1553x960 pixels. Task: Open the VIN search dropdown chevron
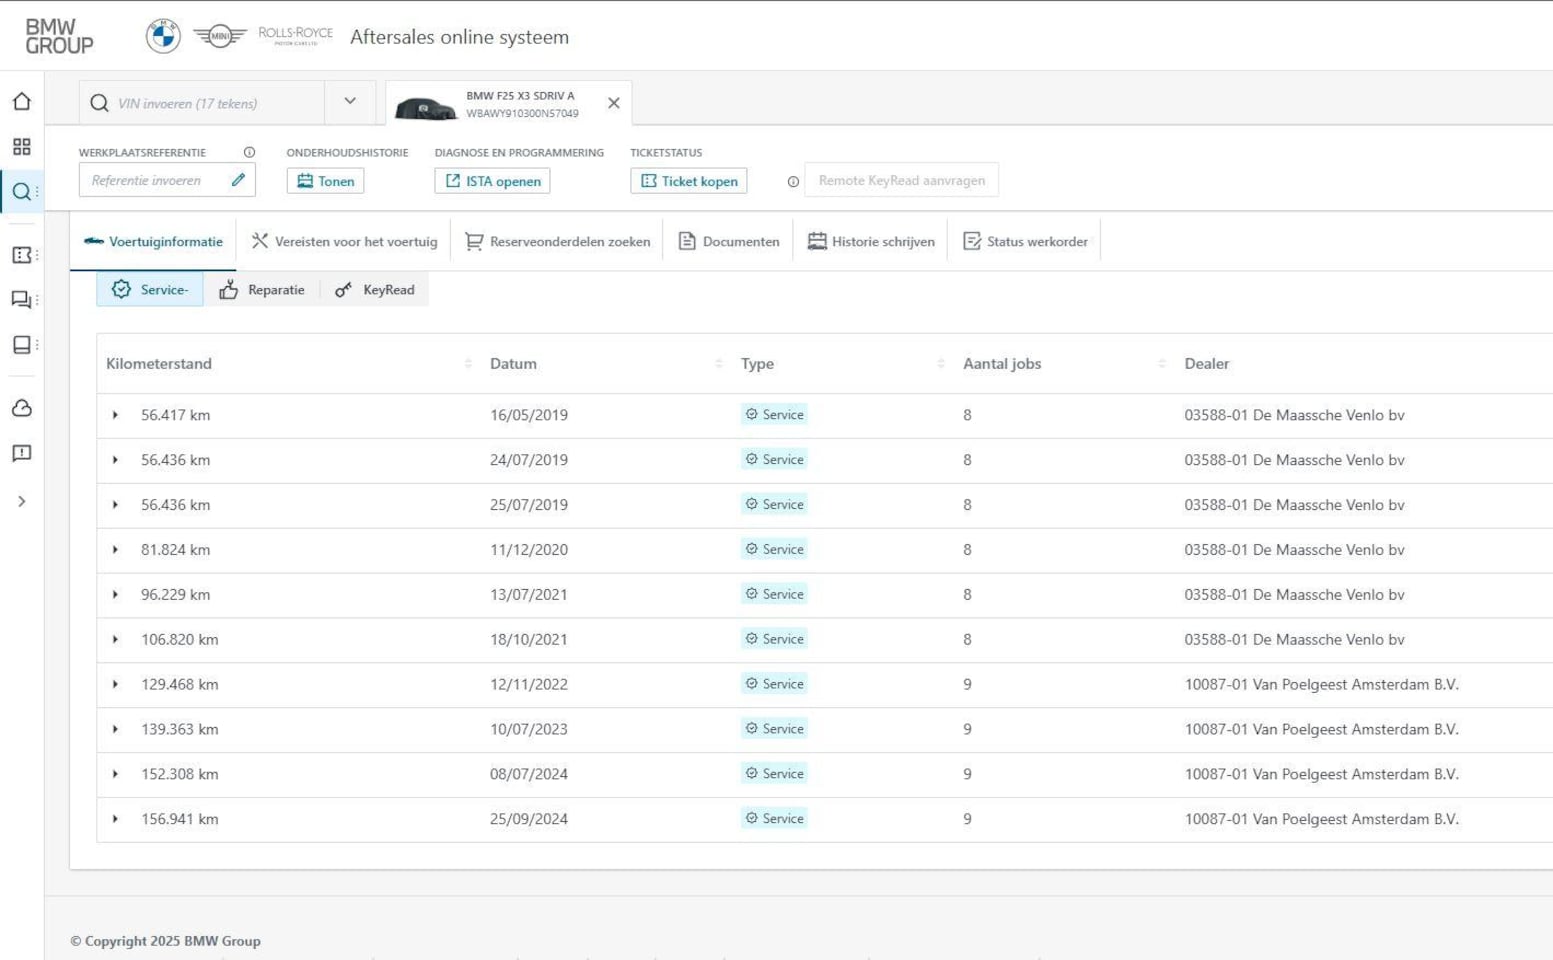[350, 102]
